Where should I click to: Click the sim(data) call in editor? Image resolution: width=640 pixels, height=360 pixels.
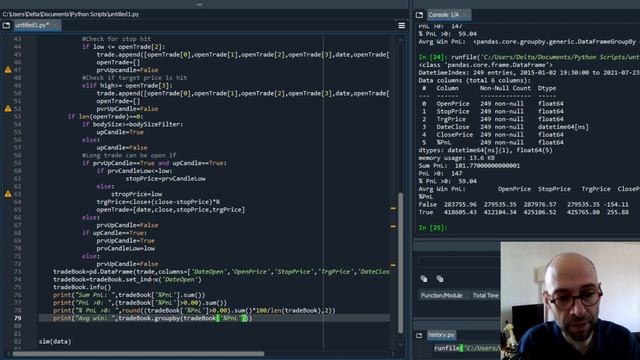pyautogui.click(x=55, y=342)
